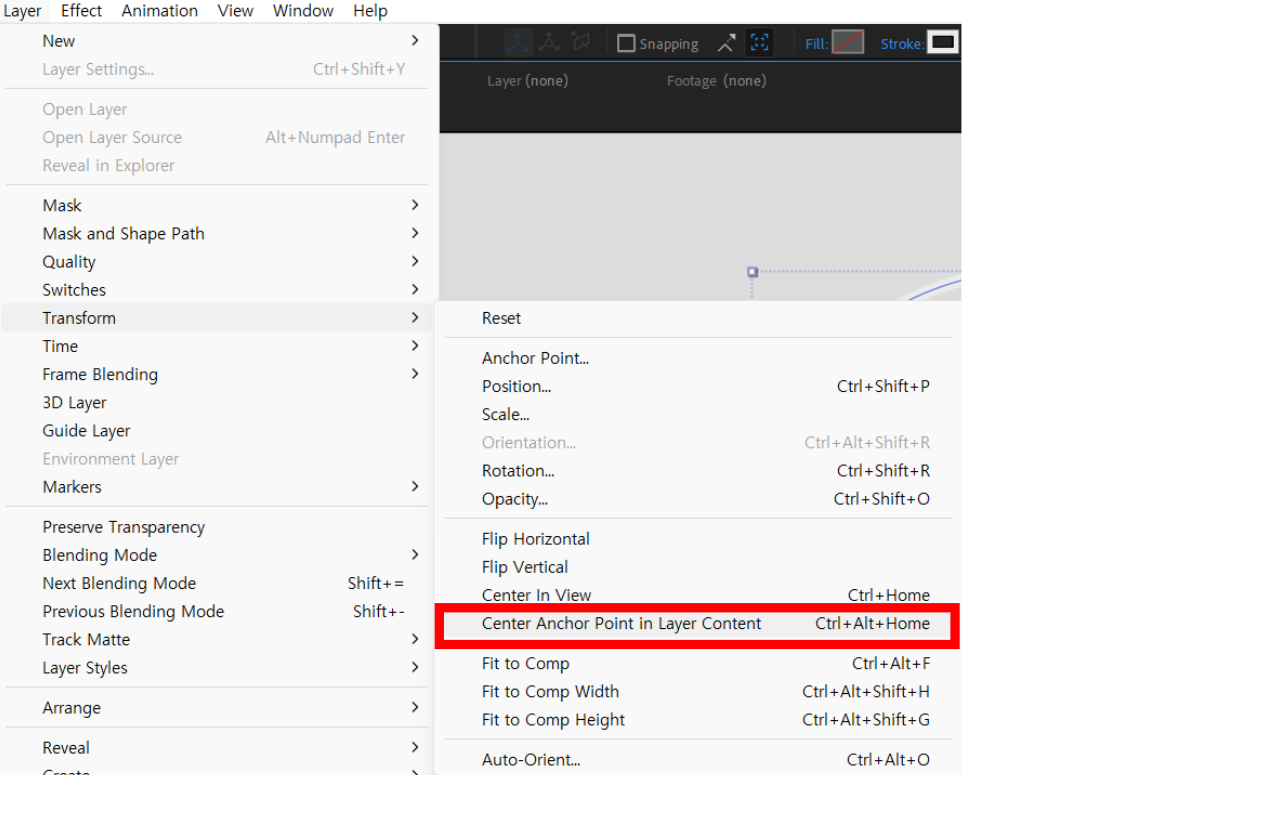Click the greyed Environment Layer item
The height and width of the screenshot is (820, 1280).
[x=216, y=459]
